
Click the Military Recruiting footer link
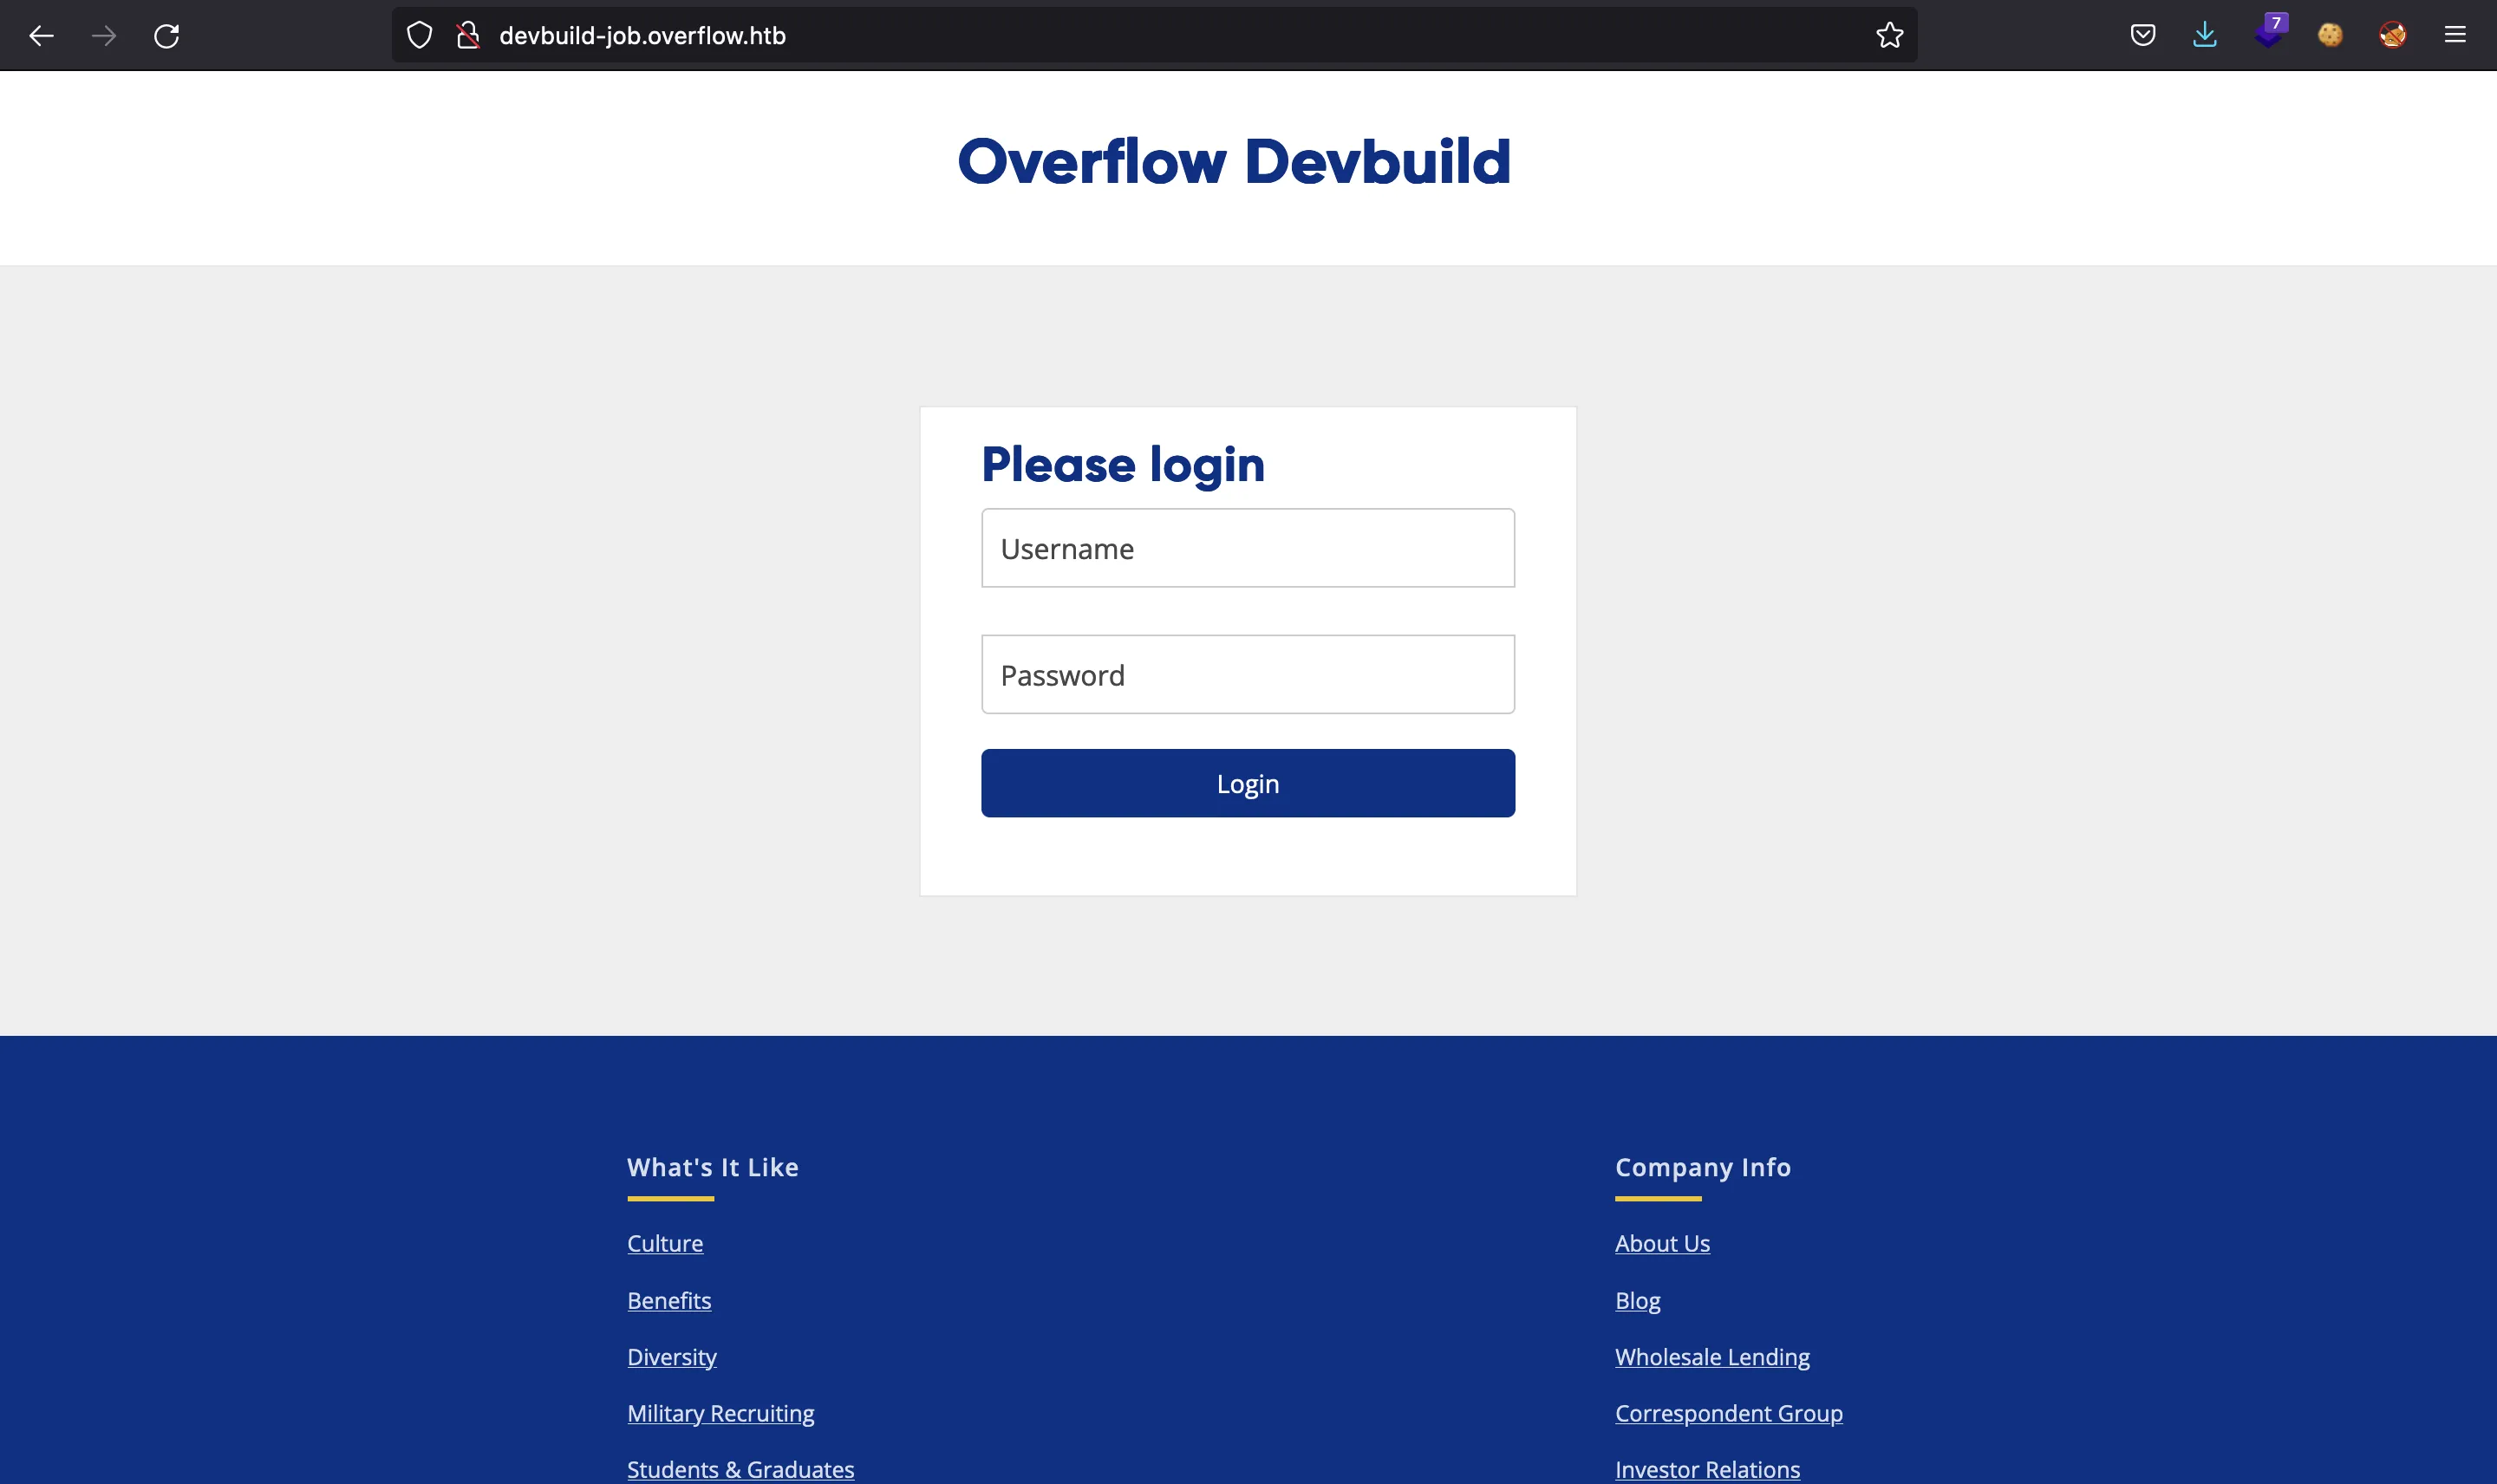(720, 1411)
